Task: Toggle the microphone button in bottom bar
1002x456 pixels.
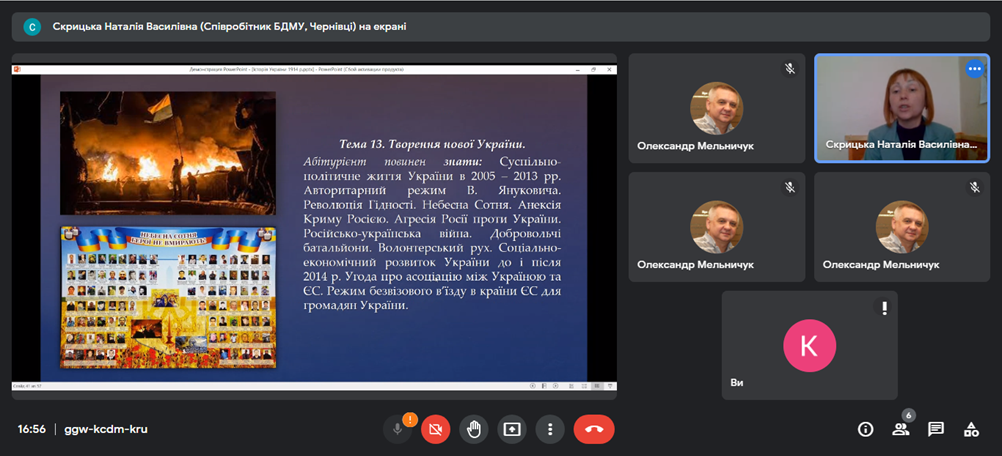Action: click(397, 430)
